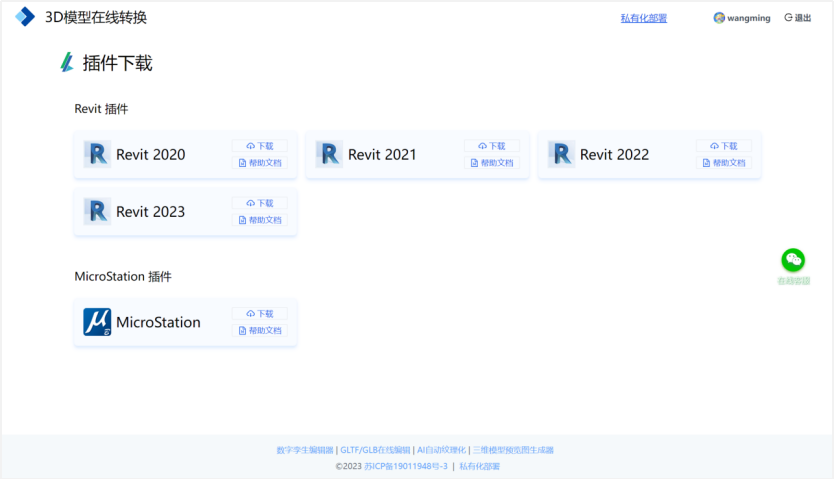
Task: Download the Revit 2023 plugin
Action: point(260,203)
